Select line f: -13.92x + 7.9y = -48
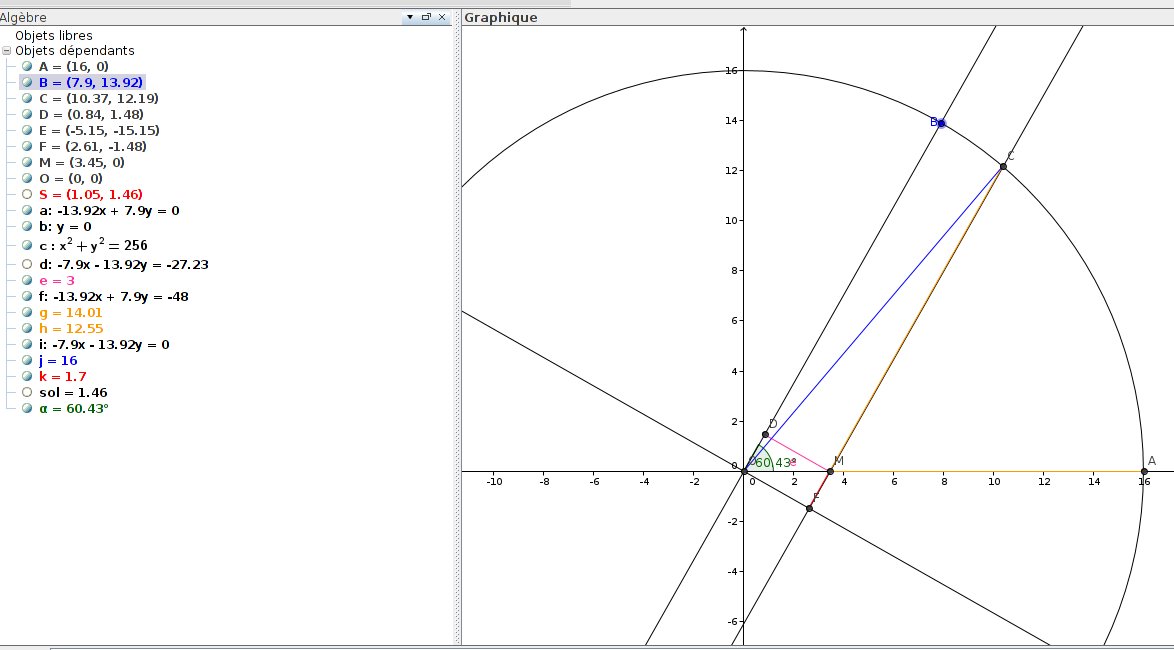 tap(114, 297)
